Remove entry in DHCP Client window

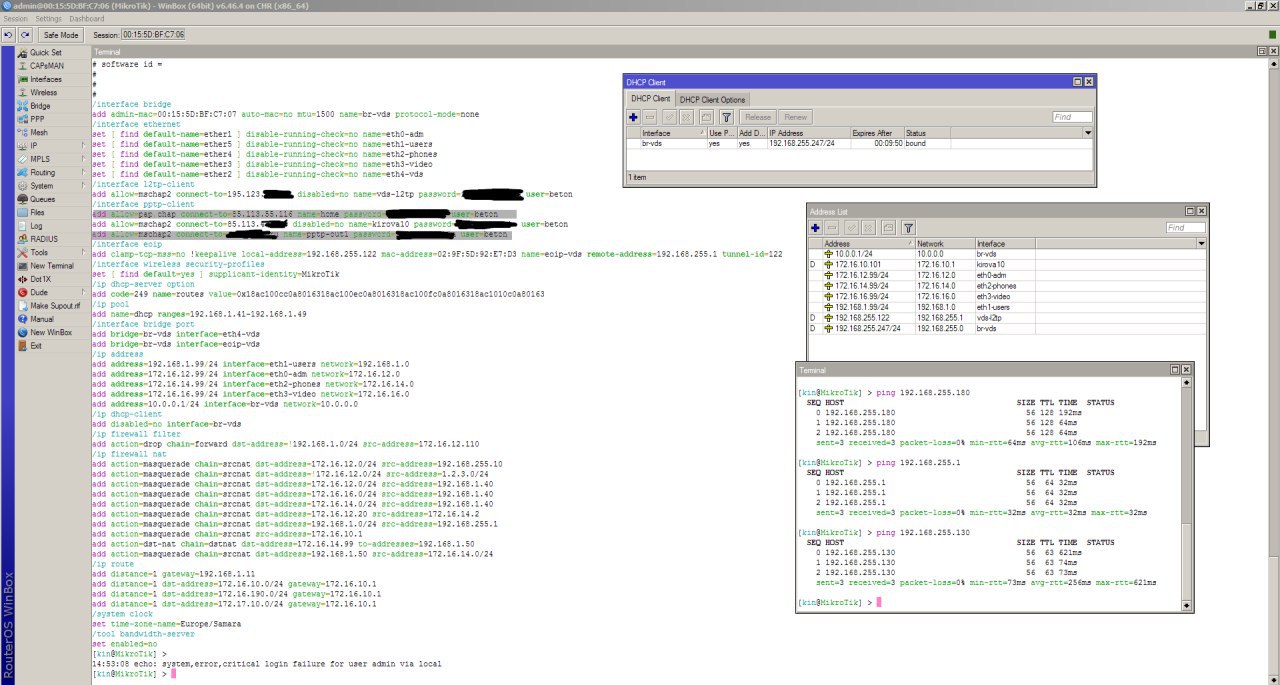tap(650, 117)
